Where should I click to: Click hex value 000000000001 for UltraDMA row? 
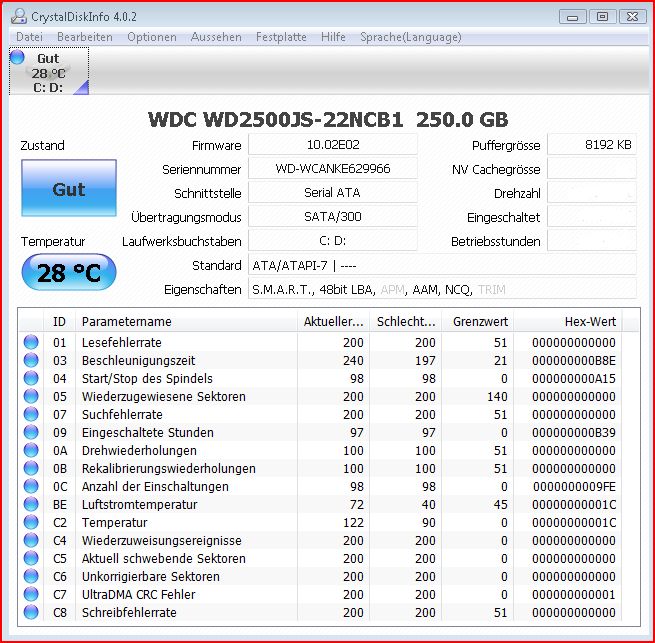(x=574, y=595)
